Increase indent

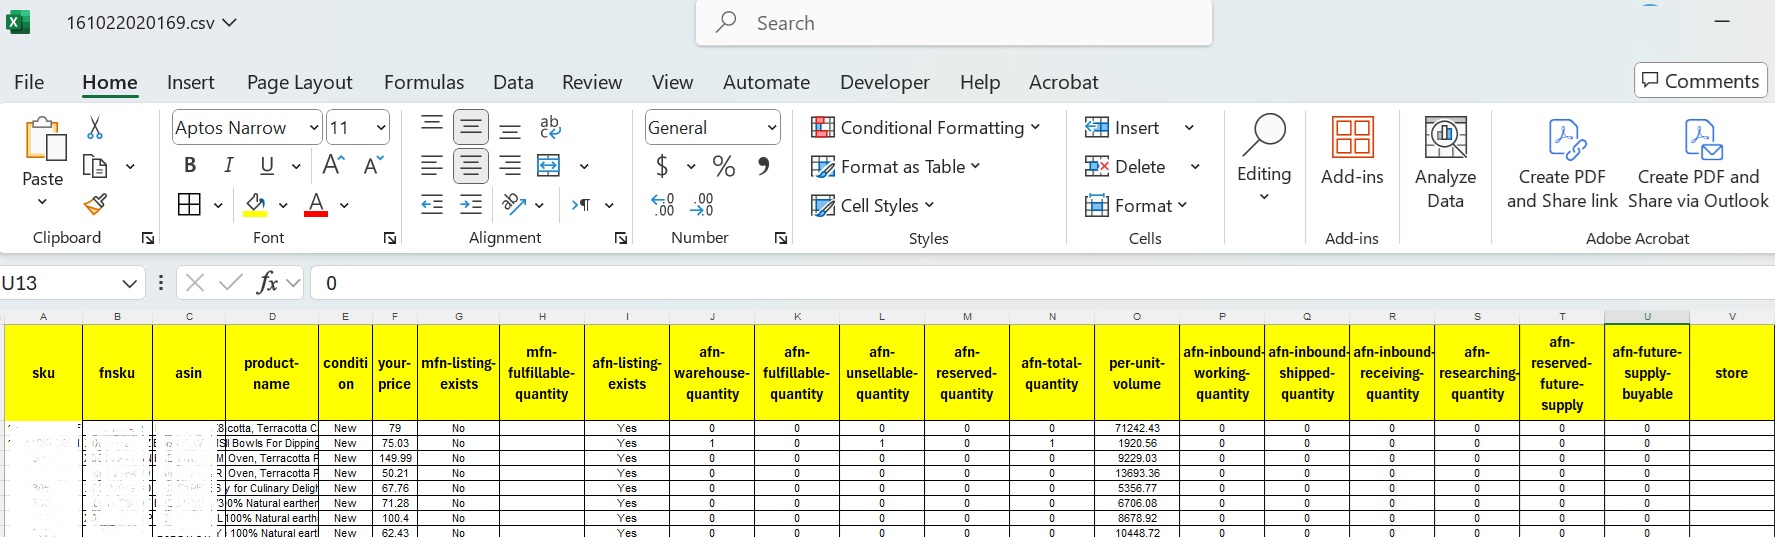pos(471,205)
